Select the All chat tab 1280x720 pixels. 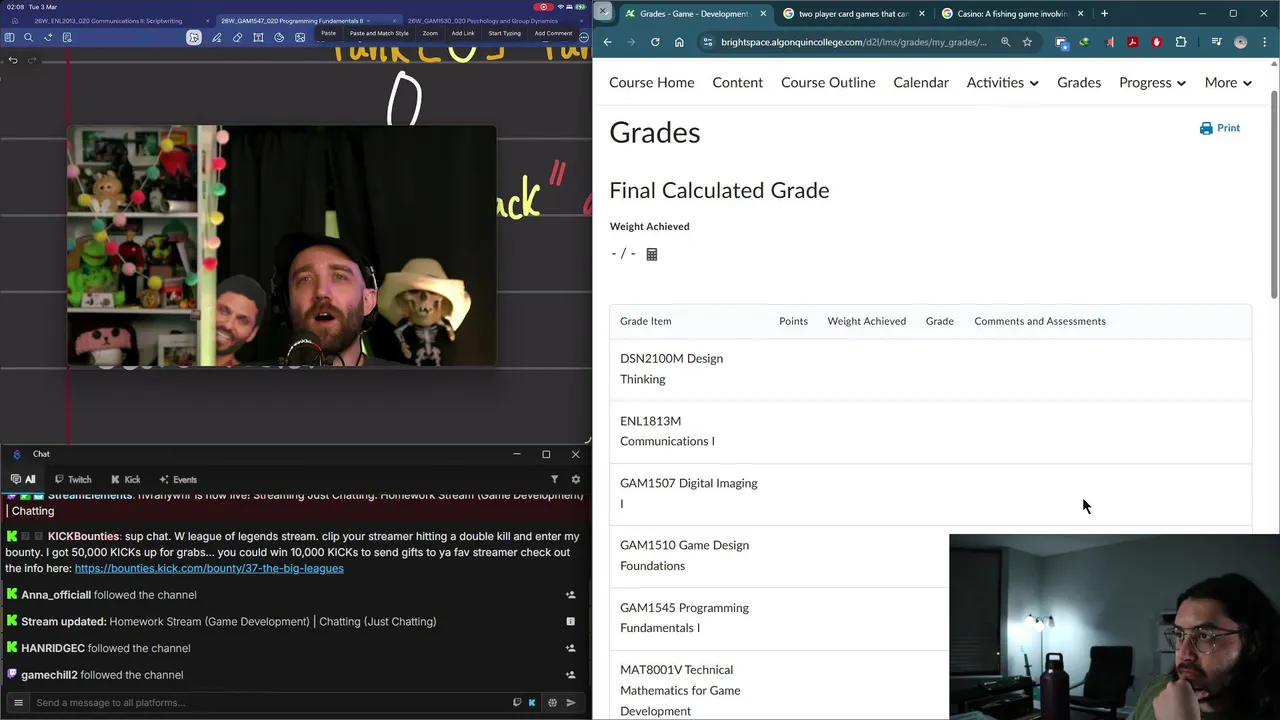coord(23,479)
